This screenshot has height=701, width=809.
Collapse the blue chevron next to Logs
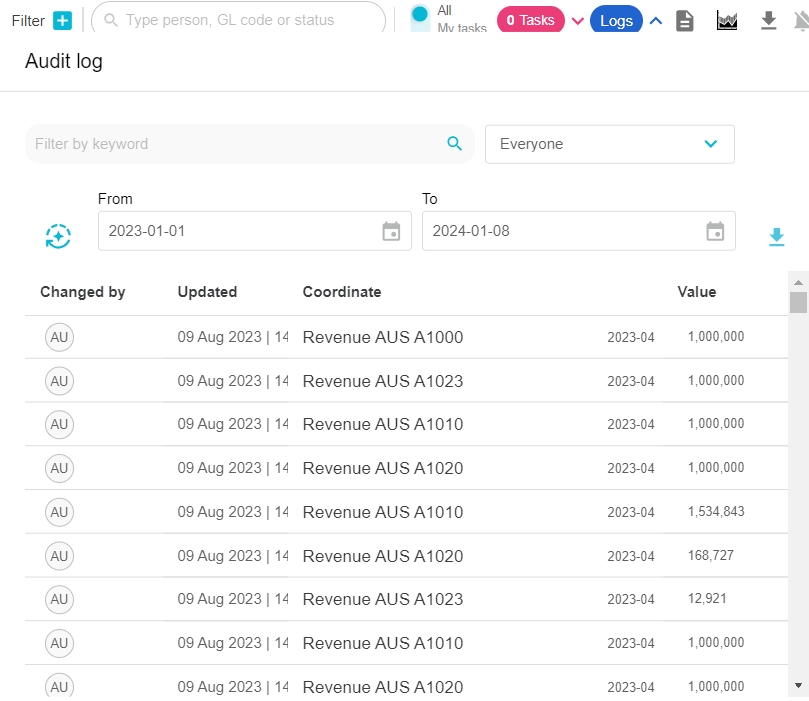pos(656,21)
